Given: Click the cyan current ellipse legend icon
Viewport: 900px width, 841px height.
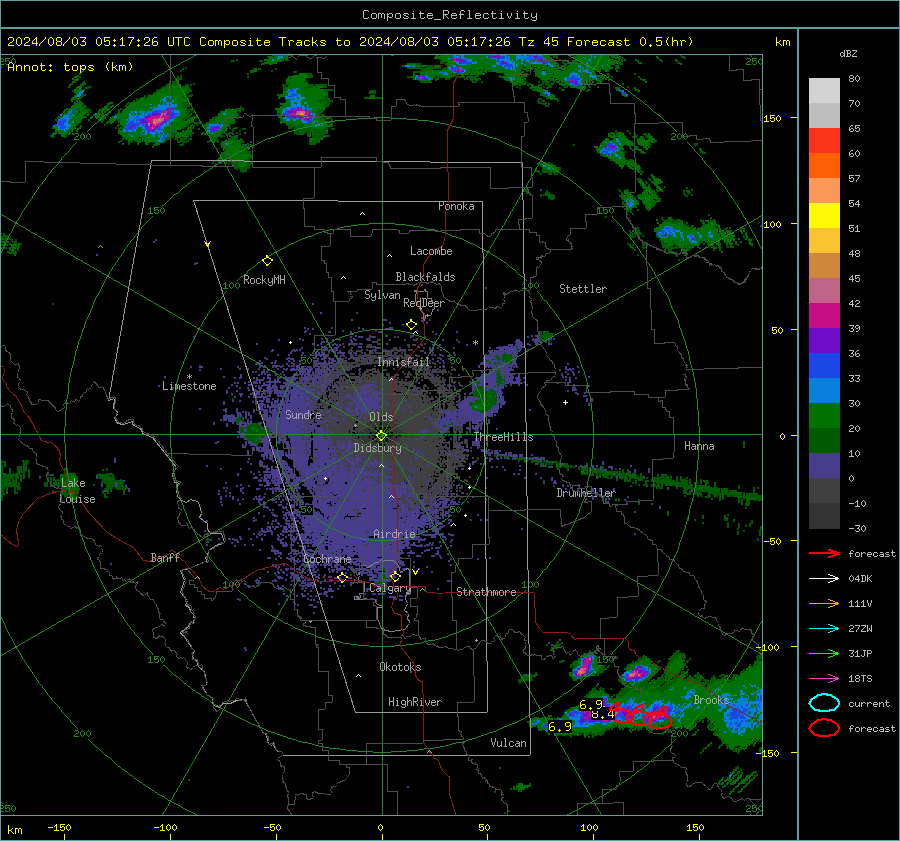Looking at the screenshot, I should pos(824,703).
